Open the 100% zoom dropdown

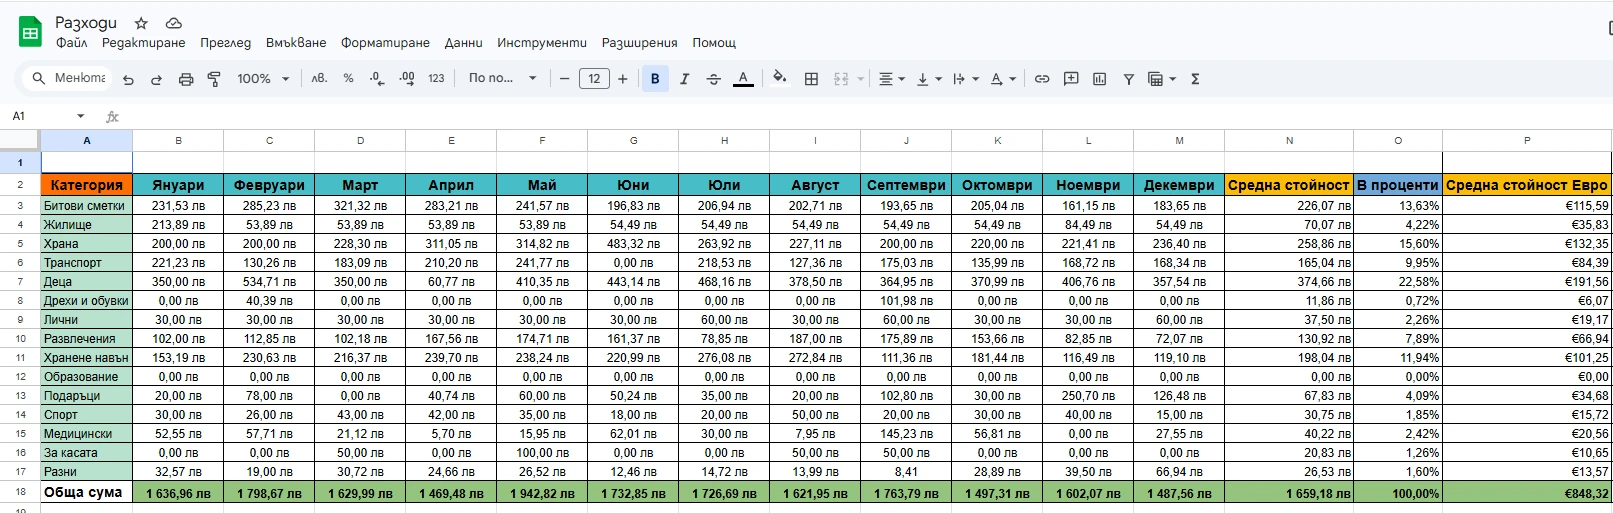click(263, 79)
